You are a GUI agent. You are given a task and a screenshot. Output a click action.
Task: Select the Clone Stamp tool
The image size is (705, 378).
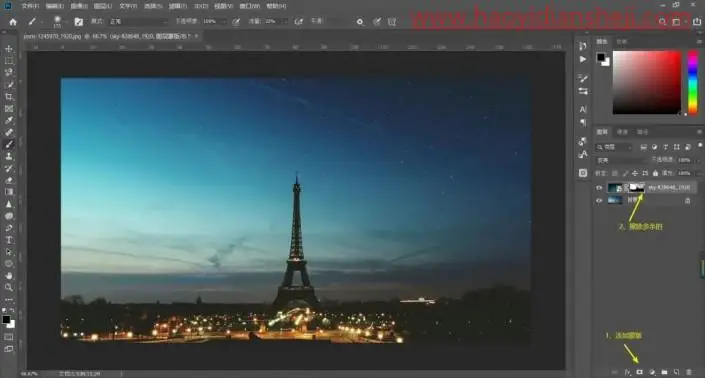(9, 156)
